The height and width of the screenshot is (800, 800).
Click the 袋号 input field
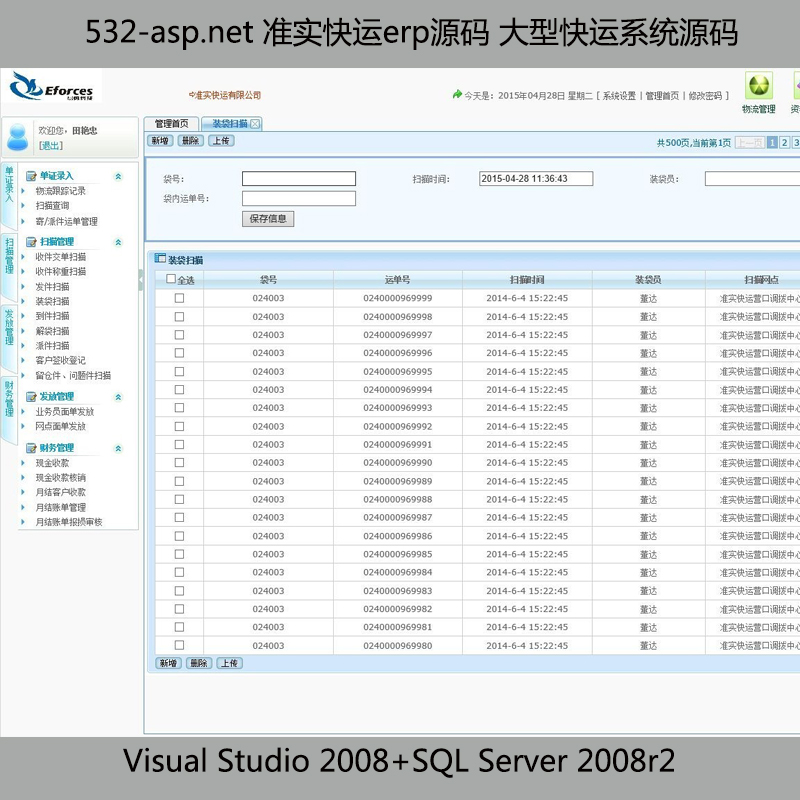[299, 179]
